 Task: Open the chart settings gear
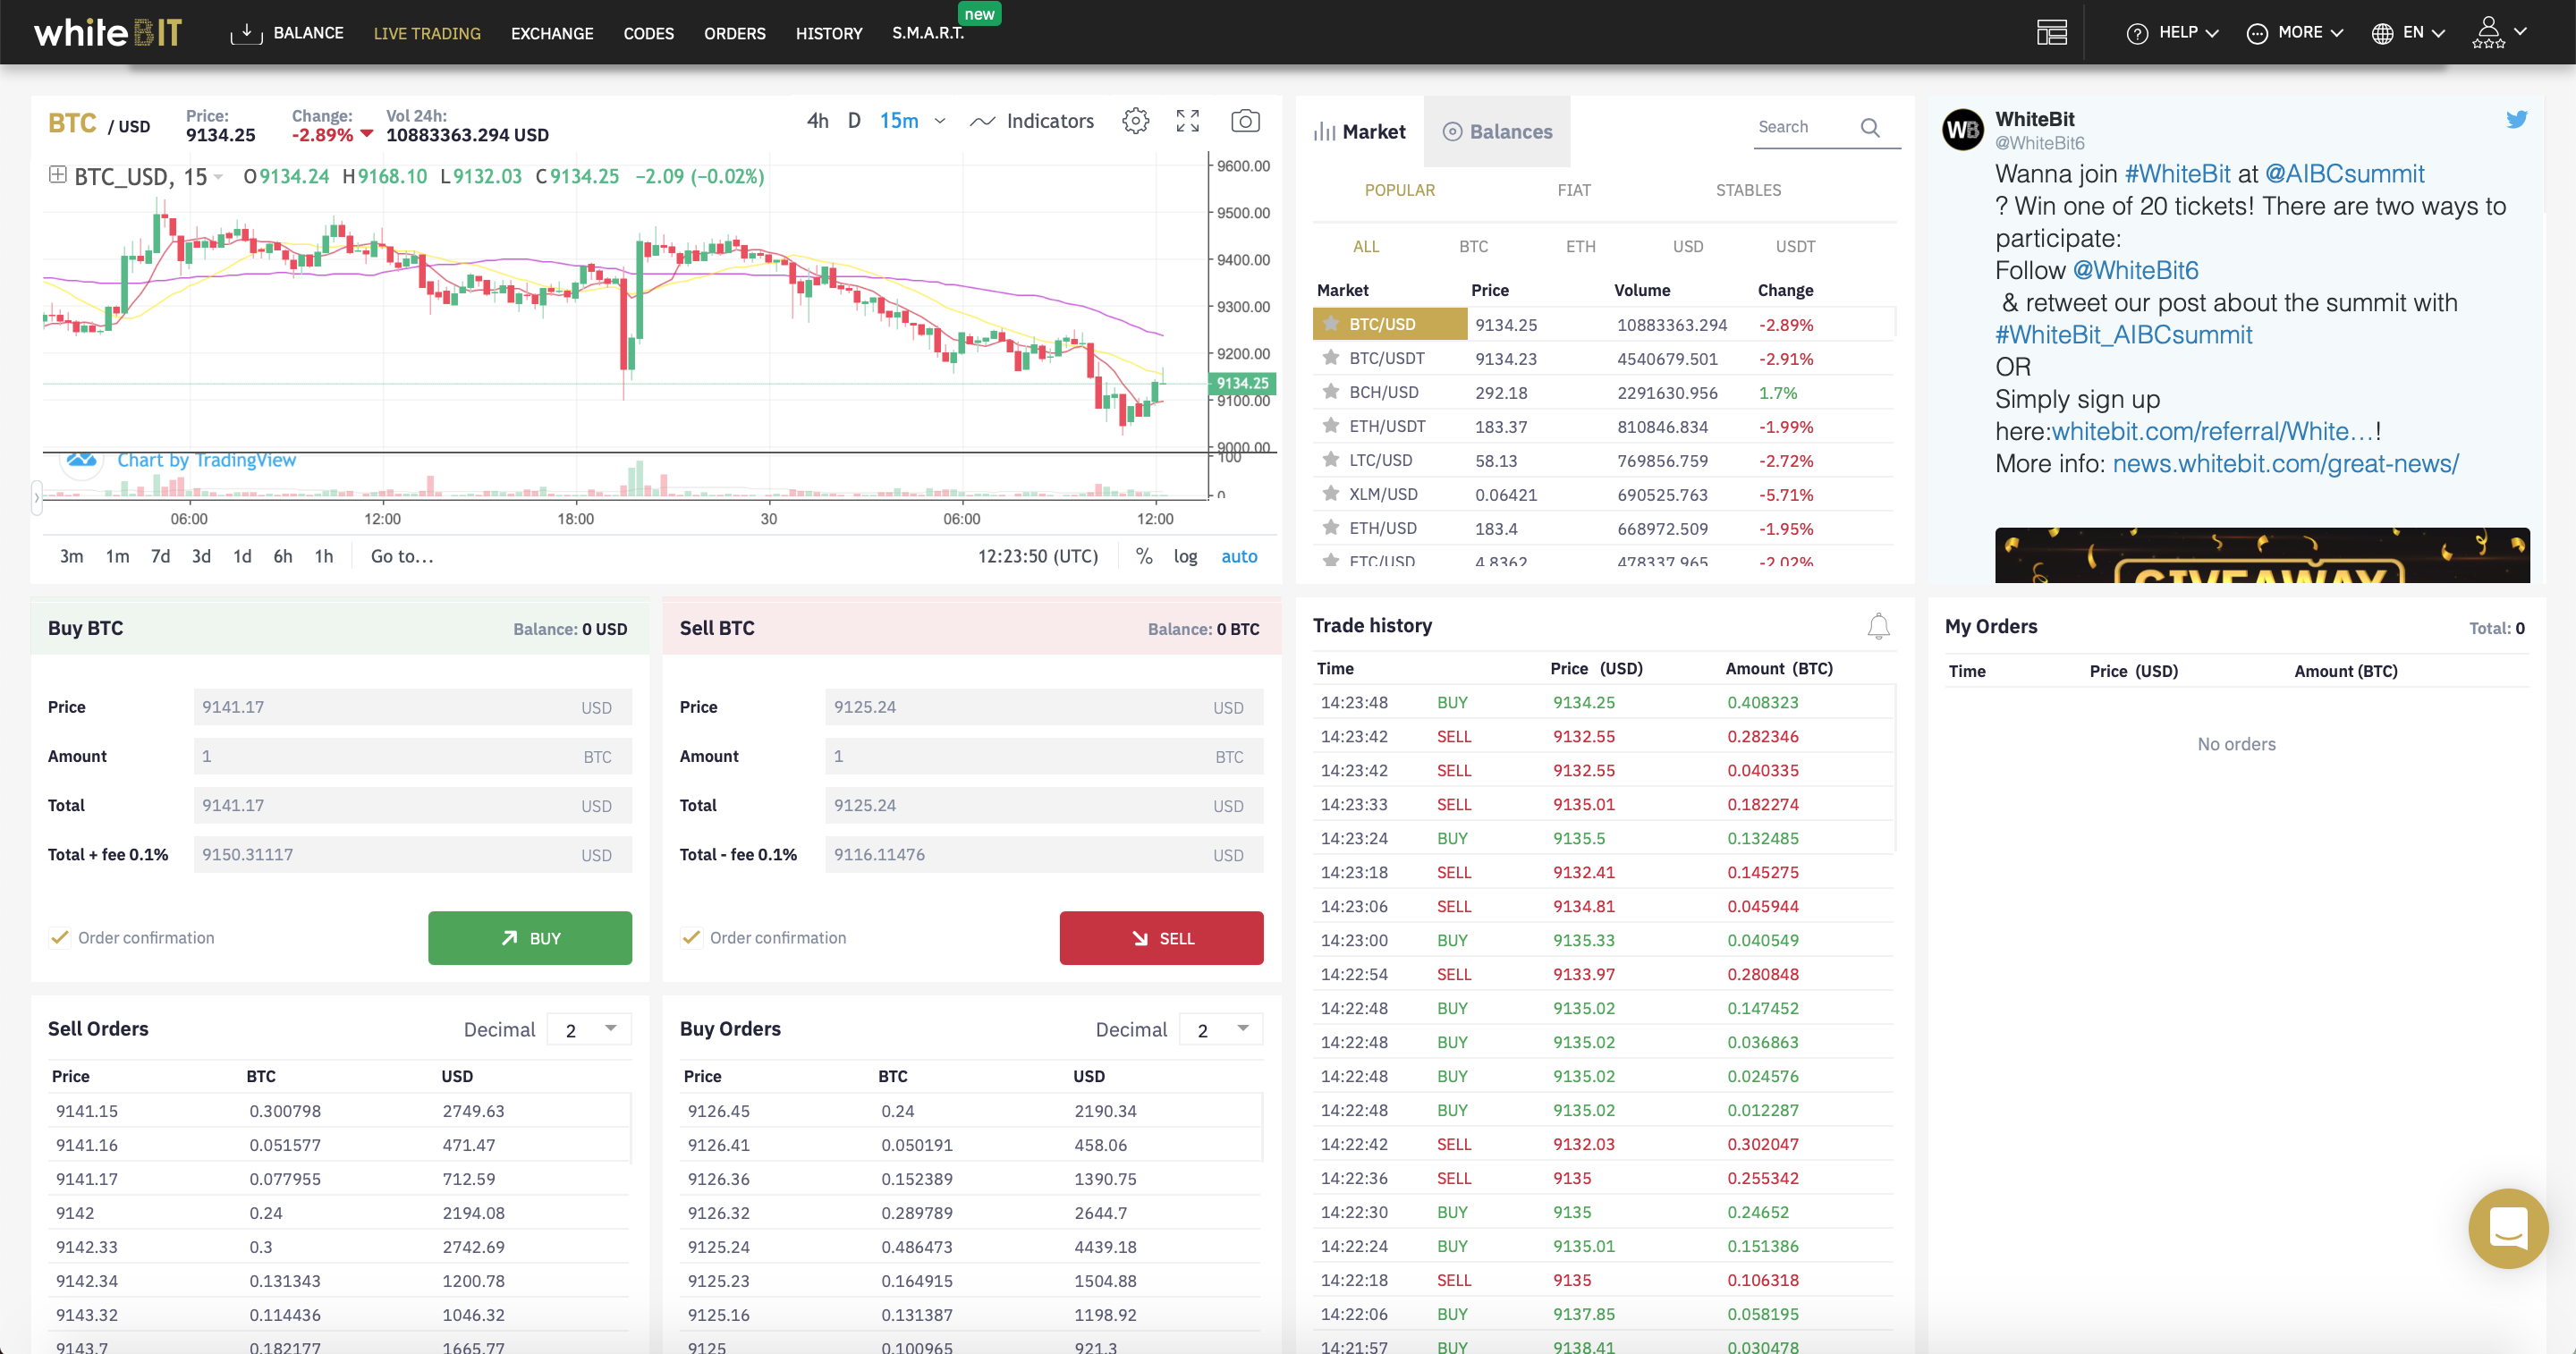[x=1135, y=120]
